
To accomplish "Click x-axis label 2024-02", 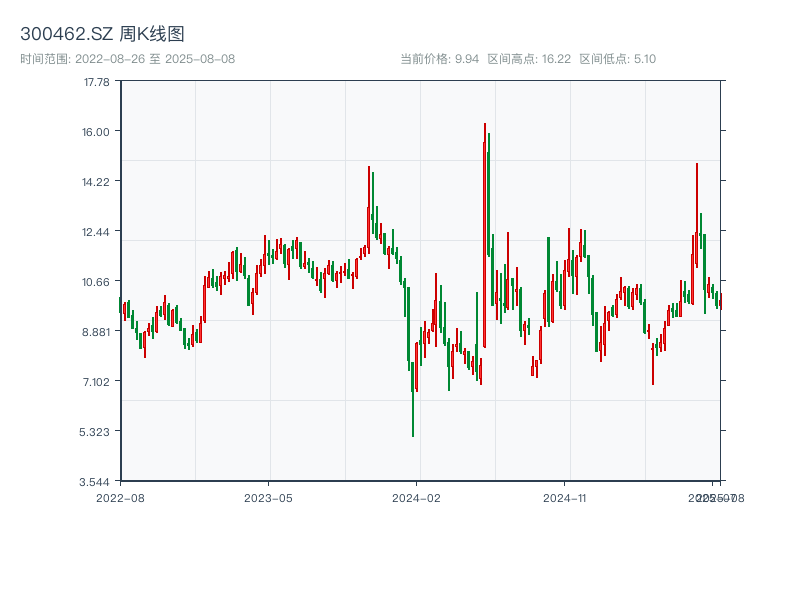I will tap(416, 498).
